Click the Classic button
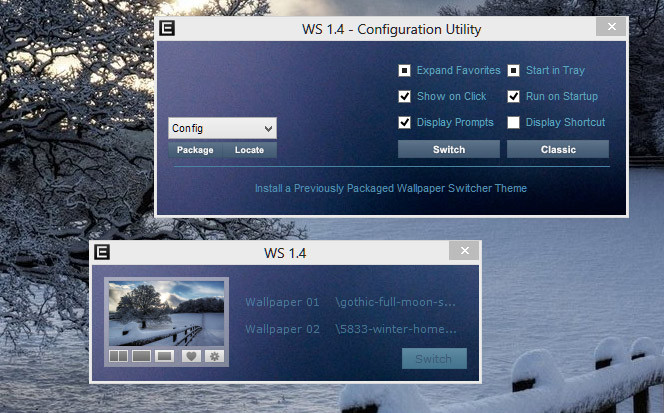 558,150
